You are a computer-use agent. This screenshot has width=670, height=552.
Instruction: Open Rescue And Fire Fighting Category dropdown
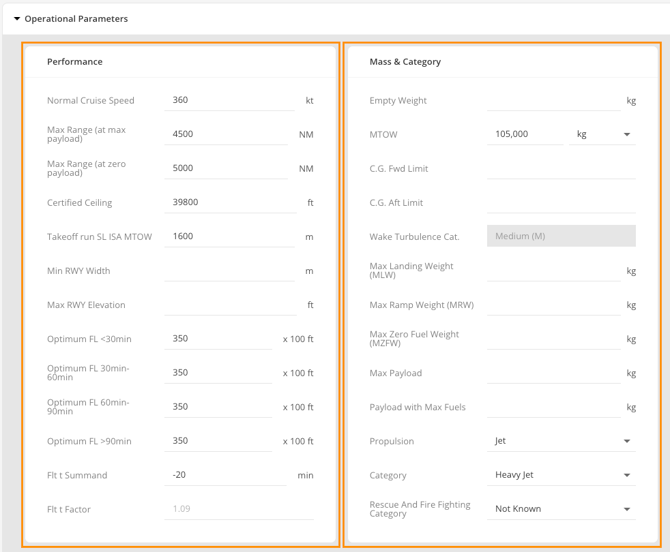pyautogui.click(x=562, y=509)
